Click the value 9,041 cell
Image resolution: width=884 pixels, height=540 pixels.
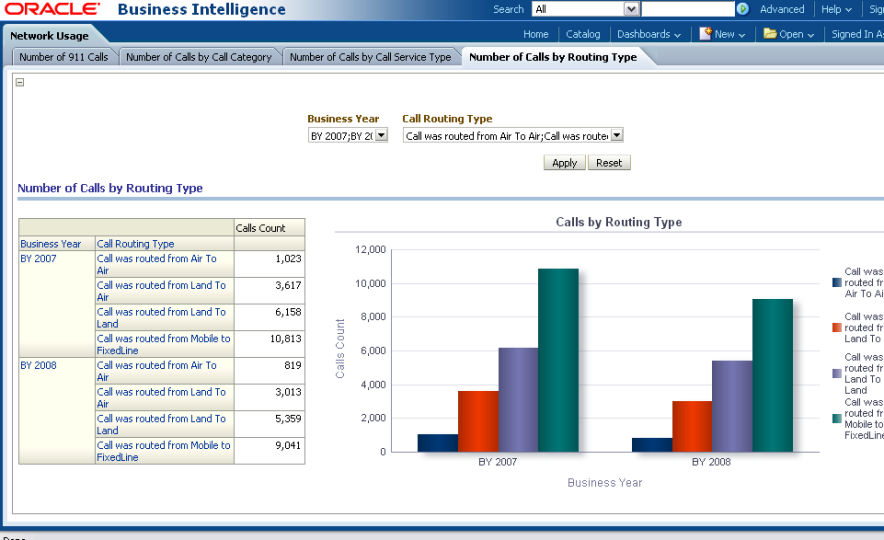pos(269,451)
